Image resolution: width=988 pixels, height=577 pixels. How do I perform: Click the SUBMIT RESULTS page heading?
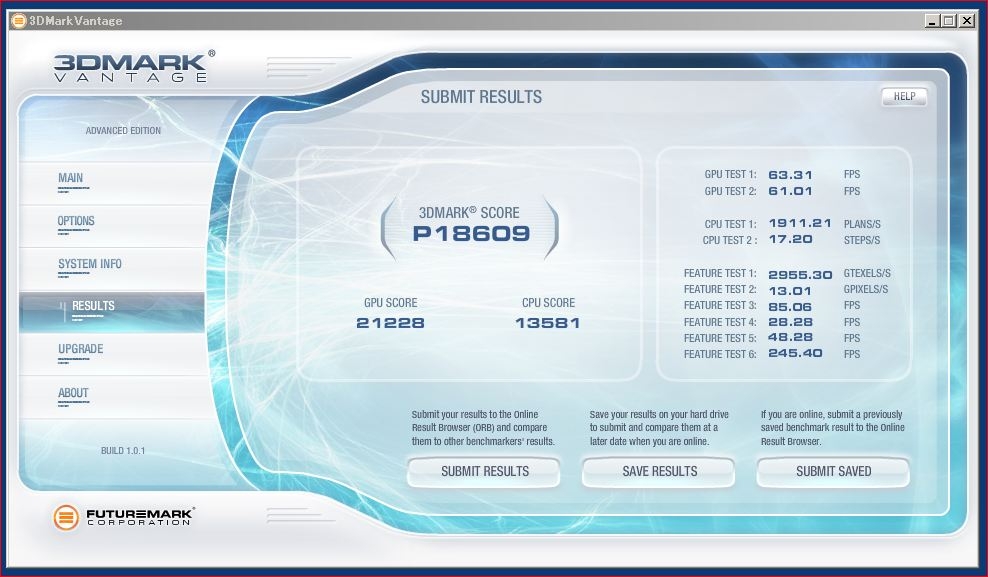pyautogui.click(x=481, y=97)
